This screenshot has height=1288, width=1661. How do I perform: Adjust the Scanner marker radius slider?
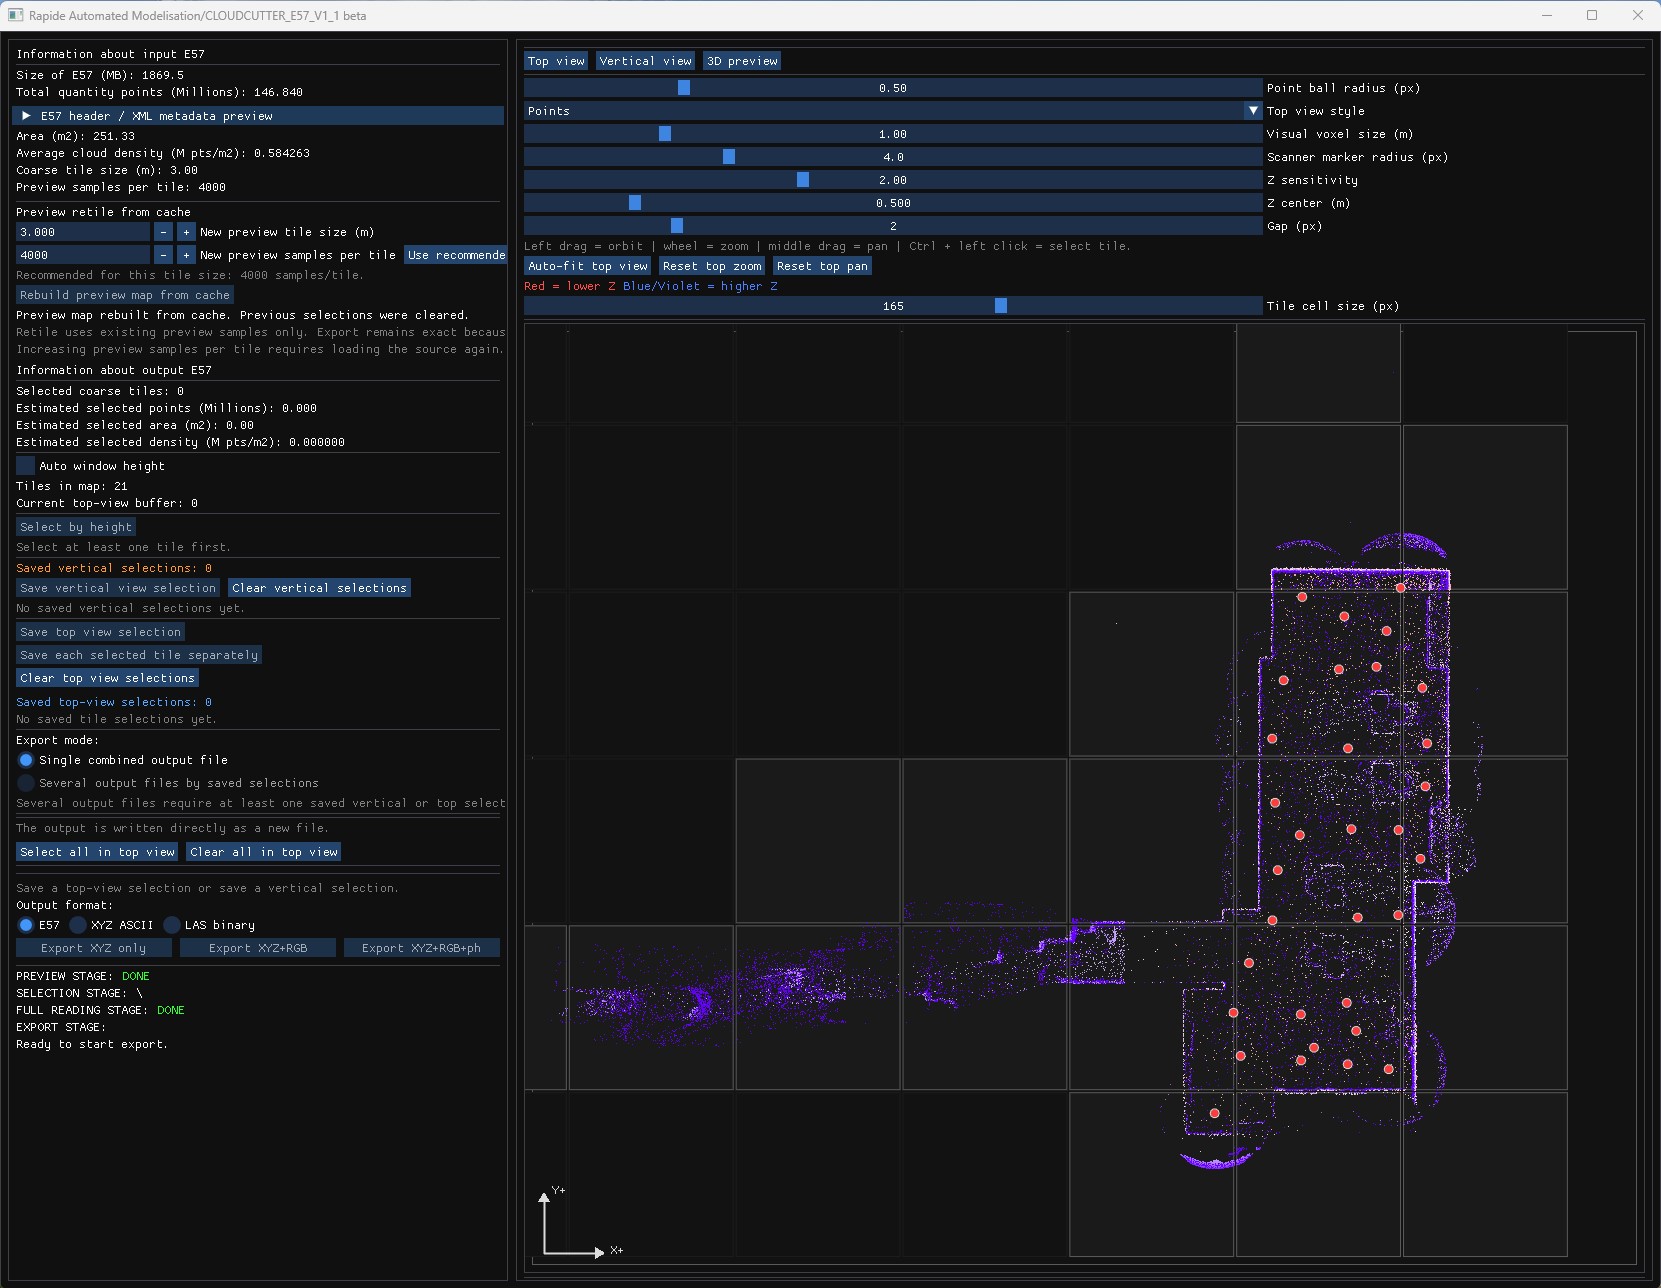pos(893,157)
